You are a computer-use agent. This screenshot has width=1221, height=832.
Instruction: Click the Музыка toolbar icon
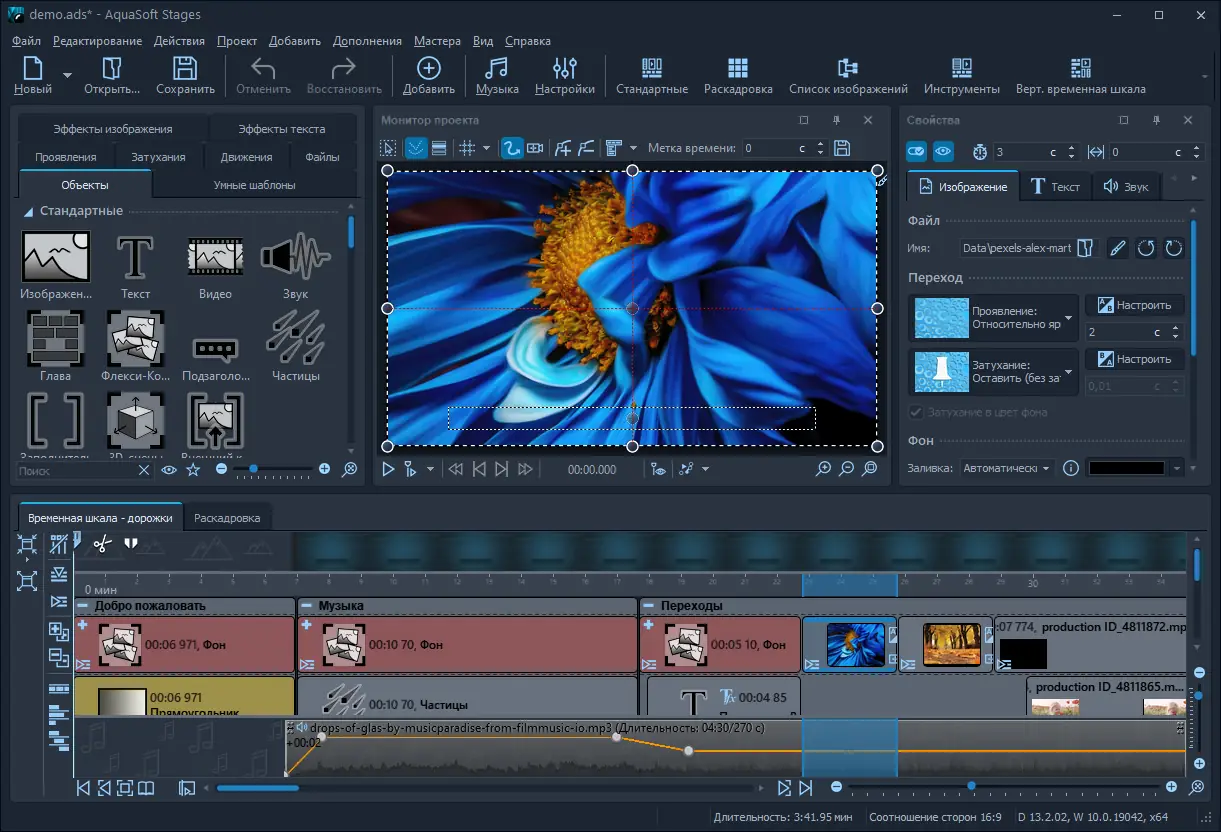click(x=496, y=75)
